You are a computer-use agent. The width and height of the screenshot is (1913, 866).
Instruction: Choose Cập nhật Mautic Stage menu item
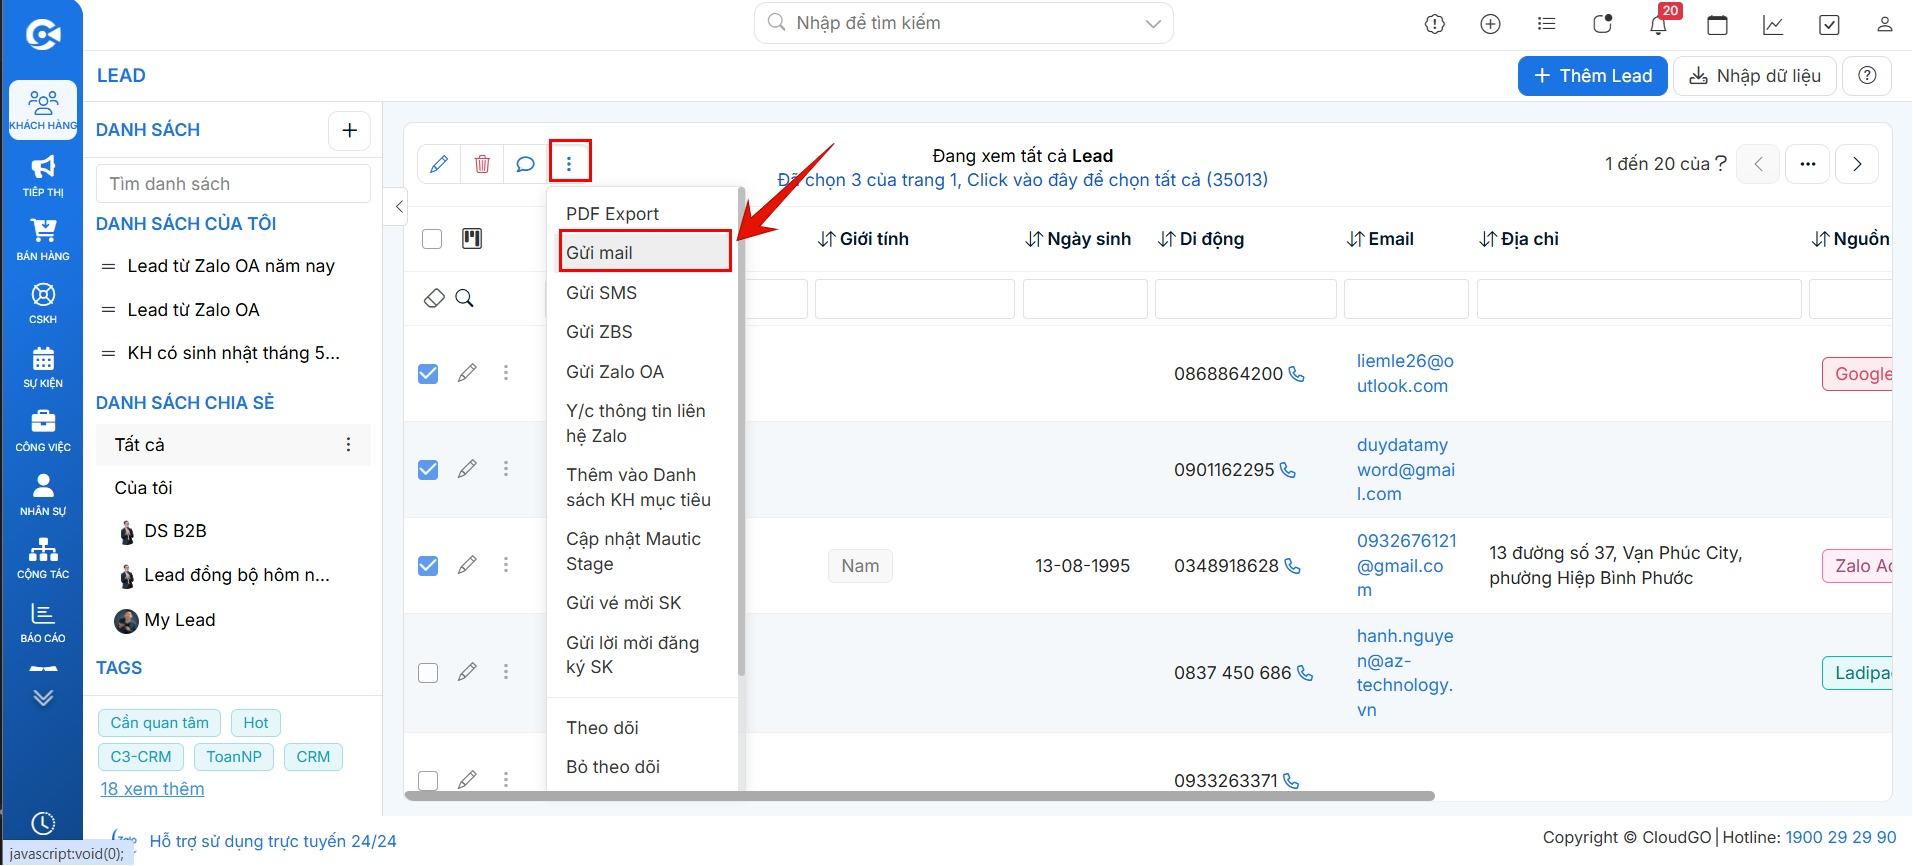click(642, 551)
